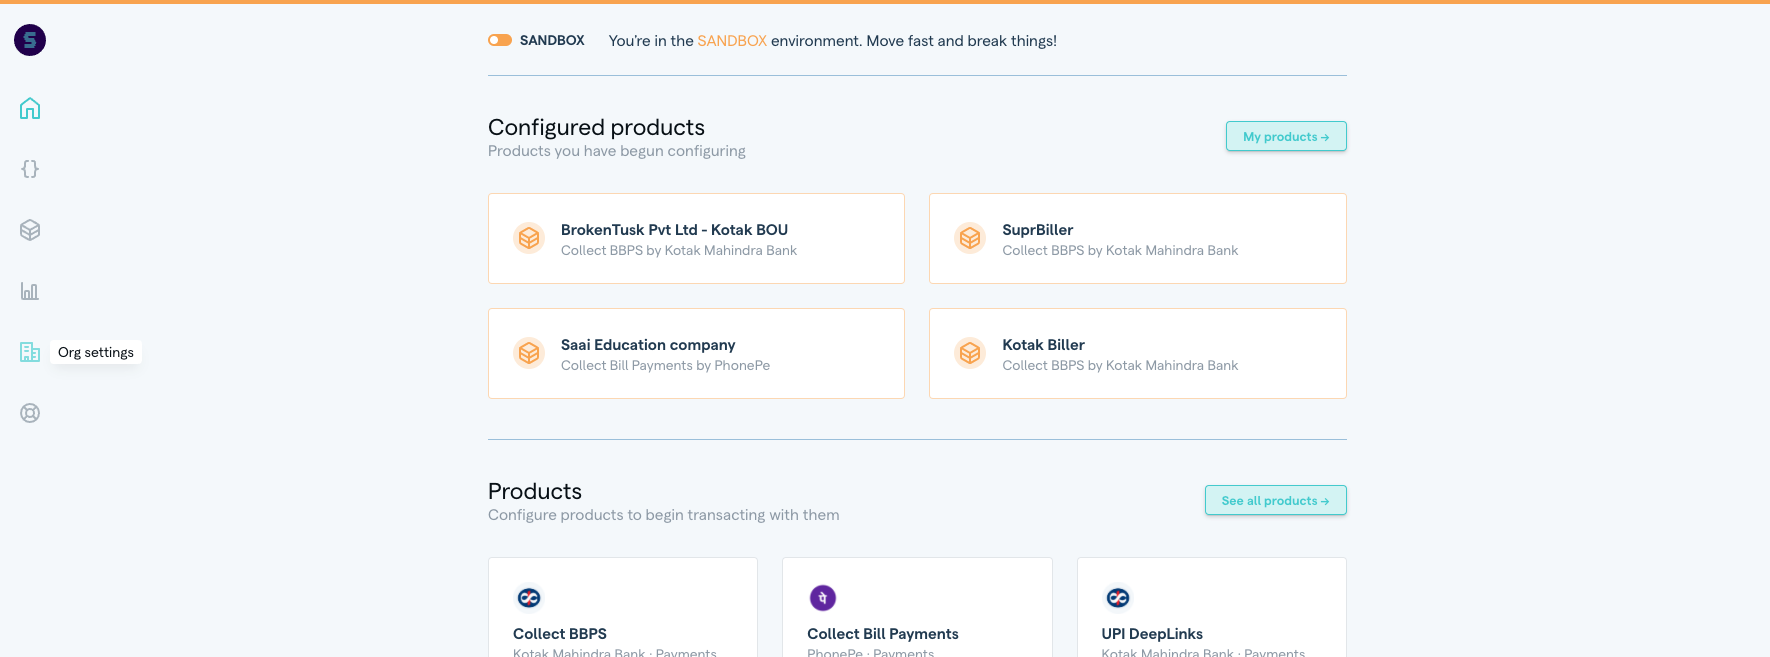Click the PhonePe logo icon
The image size is (1770, 657).
point(822,598)
